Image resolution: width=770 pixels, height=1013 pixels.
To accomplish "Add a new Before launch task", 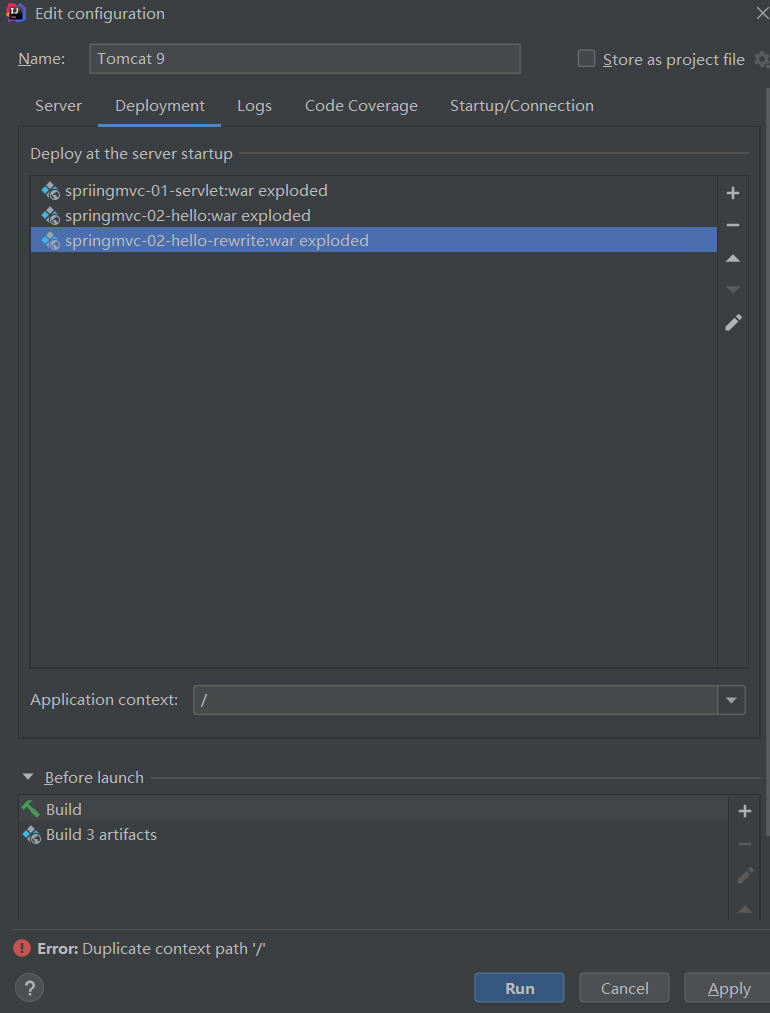I will [x=744, y=810].
